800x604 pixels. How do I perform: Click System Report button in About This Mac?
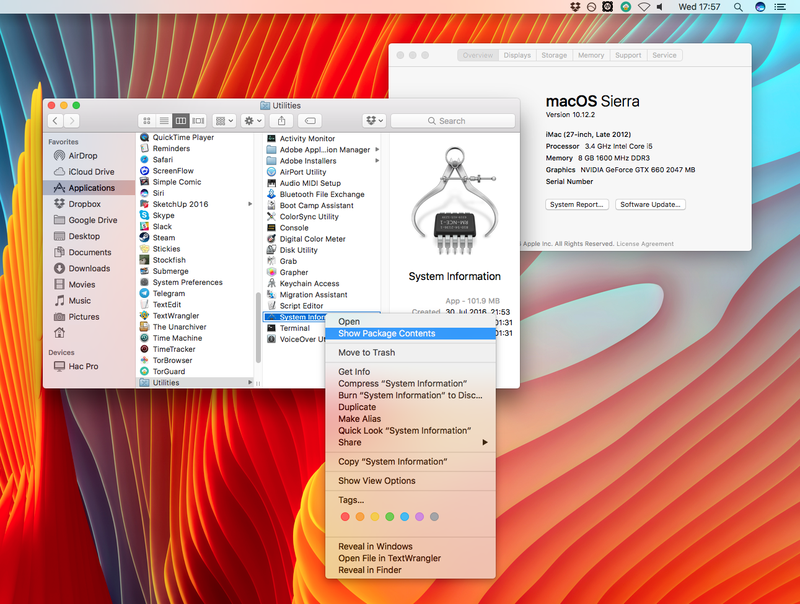(x=577, y=205)
